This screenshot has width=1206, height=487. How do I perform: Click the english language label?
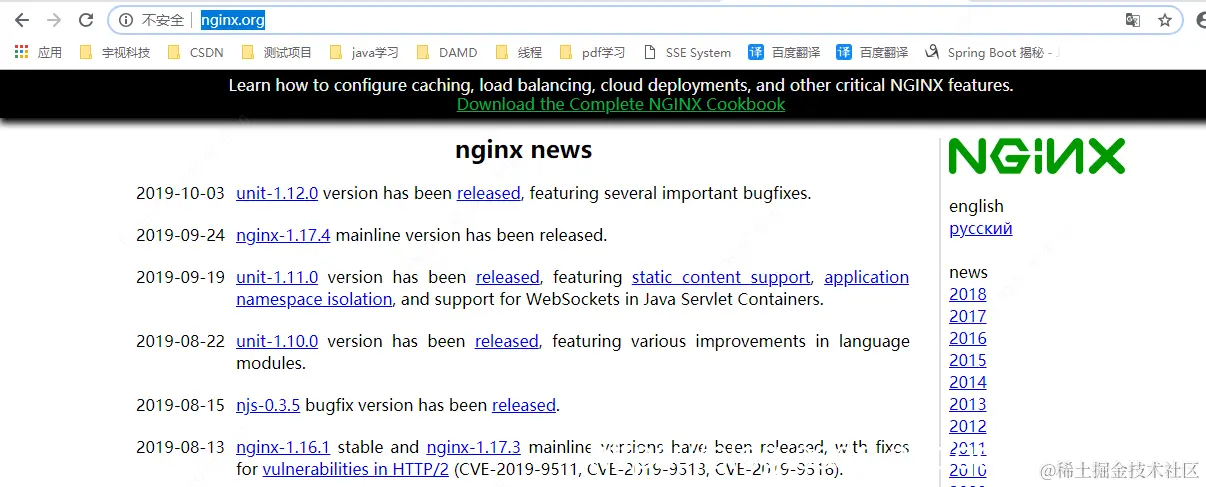coord(976,206)
